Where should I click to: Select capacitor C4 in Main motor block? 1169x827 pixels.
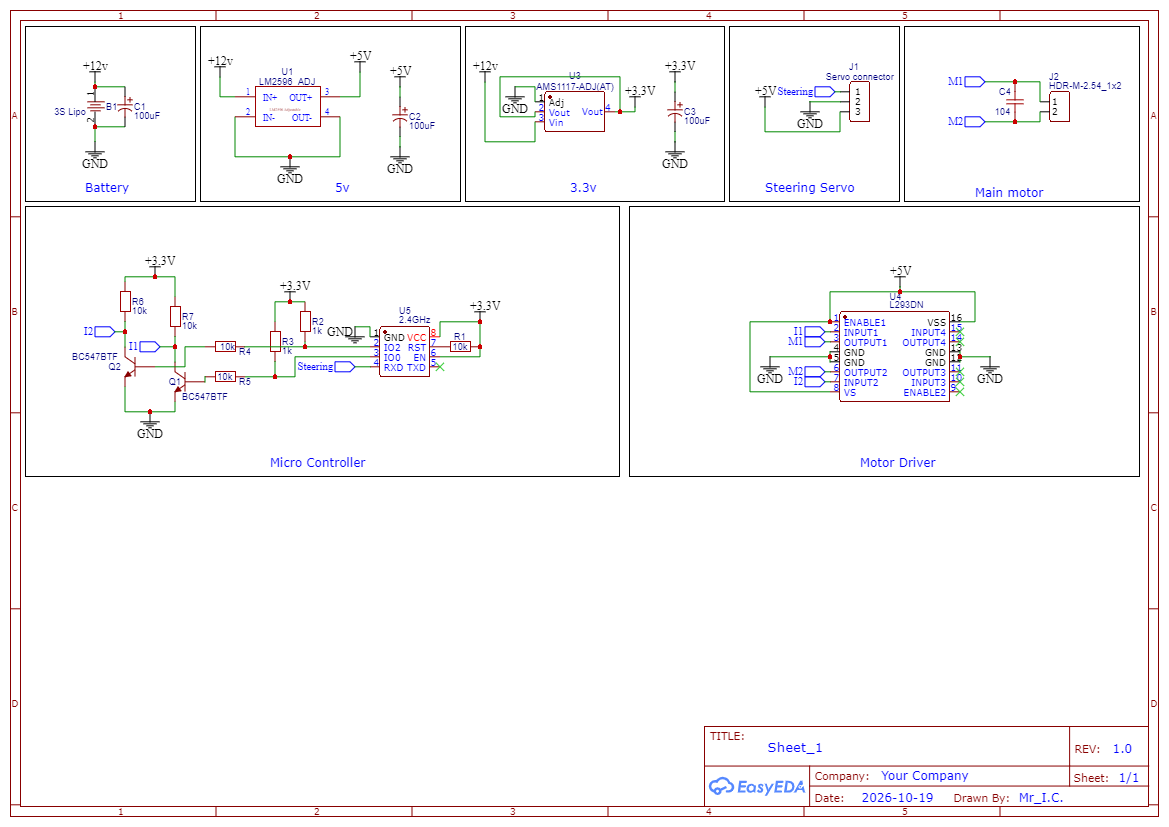pyautogui.click(x=1015, y=101)
